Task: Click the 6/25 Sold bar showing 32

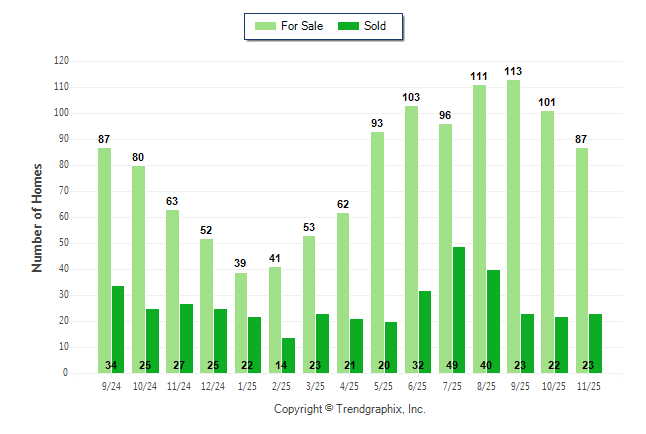Action: click(425, 331)
